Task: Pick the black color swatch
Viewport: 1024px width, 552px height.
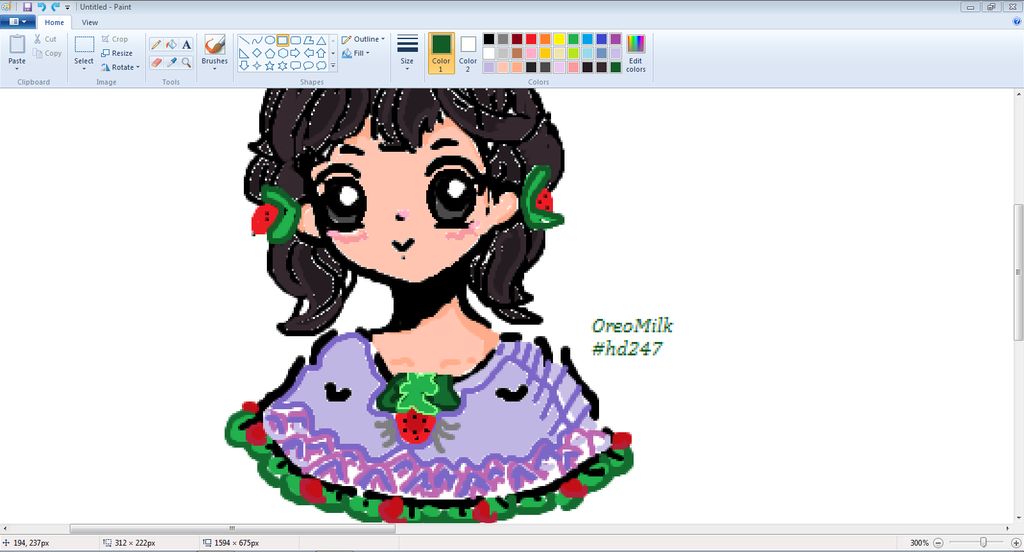Action: 488,39
